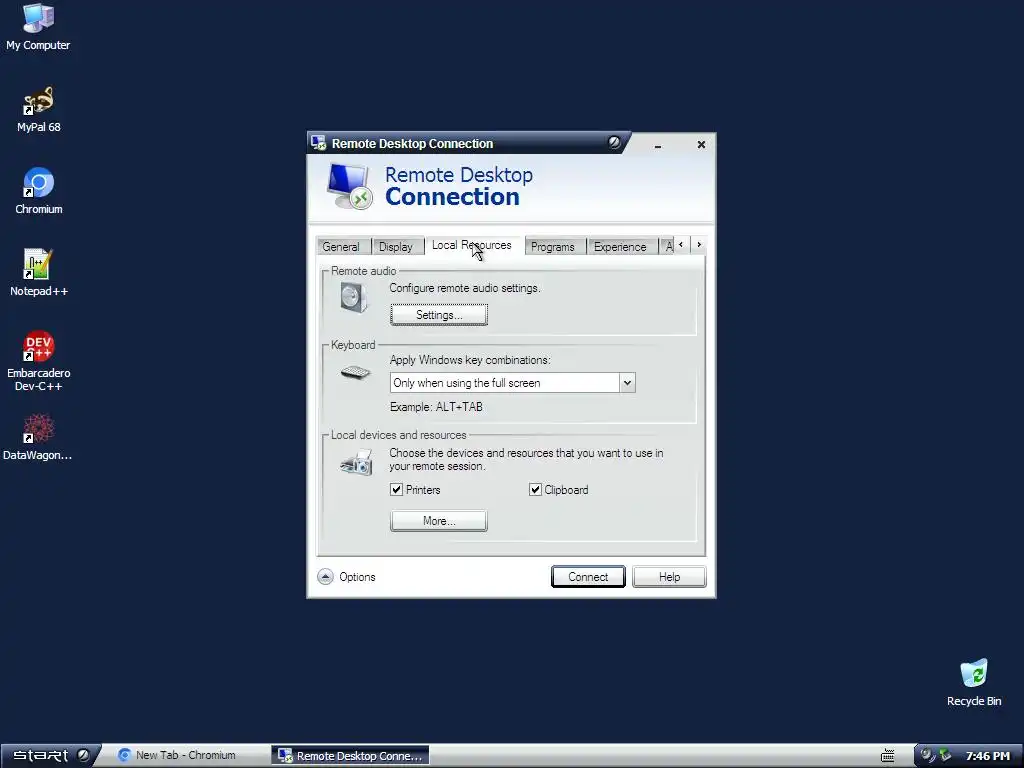Screen dimensions: 1024x768
Task: Click the Help button
Action: coord(669,577)
